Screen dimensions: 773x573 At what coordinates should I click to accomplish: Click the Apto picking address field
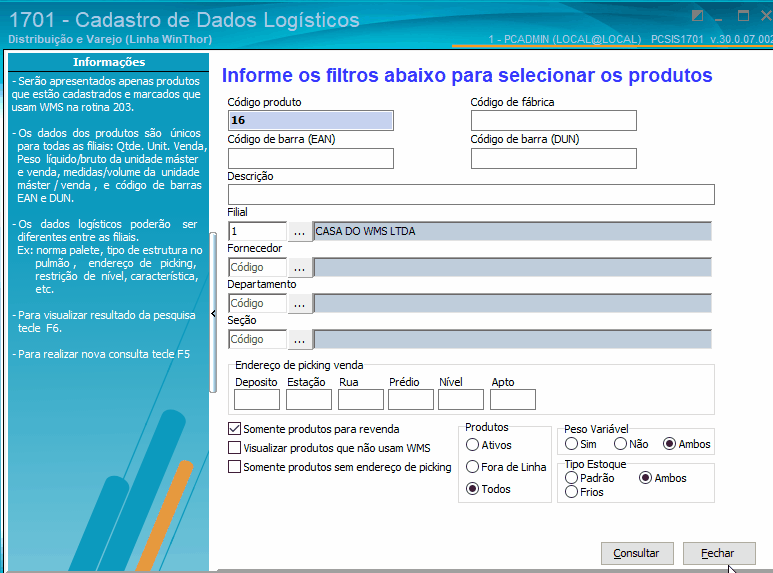(x=513, y=399)
